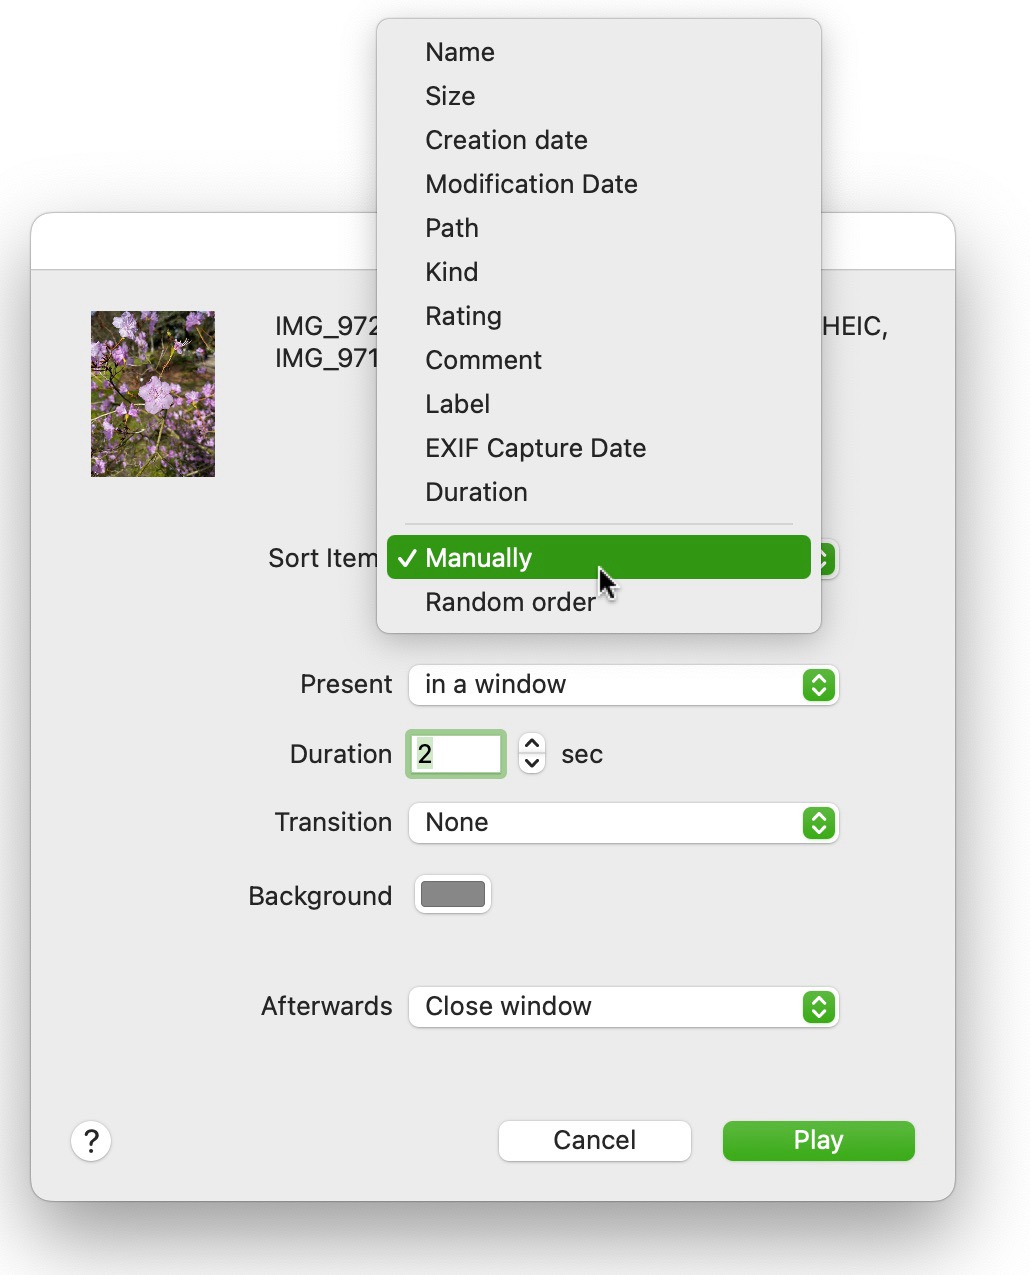
Task: Choose Path in the sort list
Action: click(x=451, y=227)
